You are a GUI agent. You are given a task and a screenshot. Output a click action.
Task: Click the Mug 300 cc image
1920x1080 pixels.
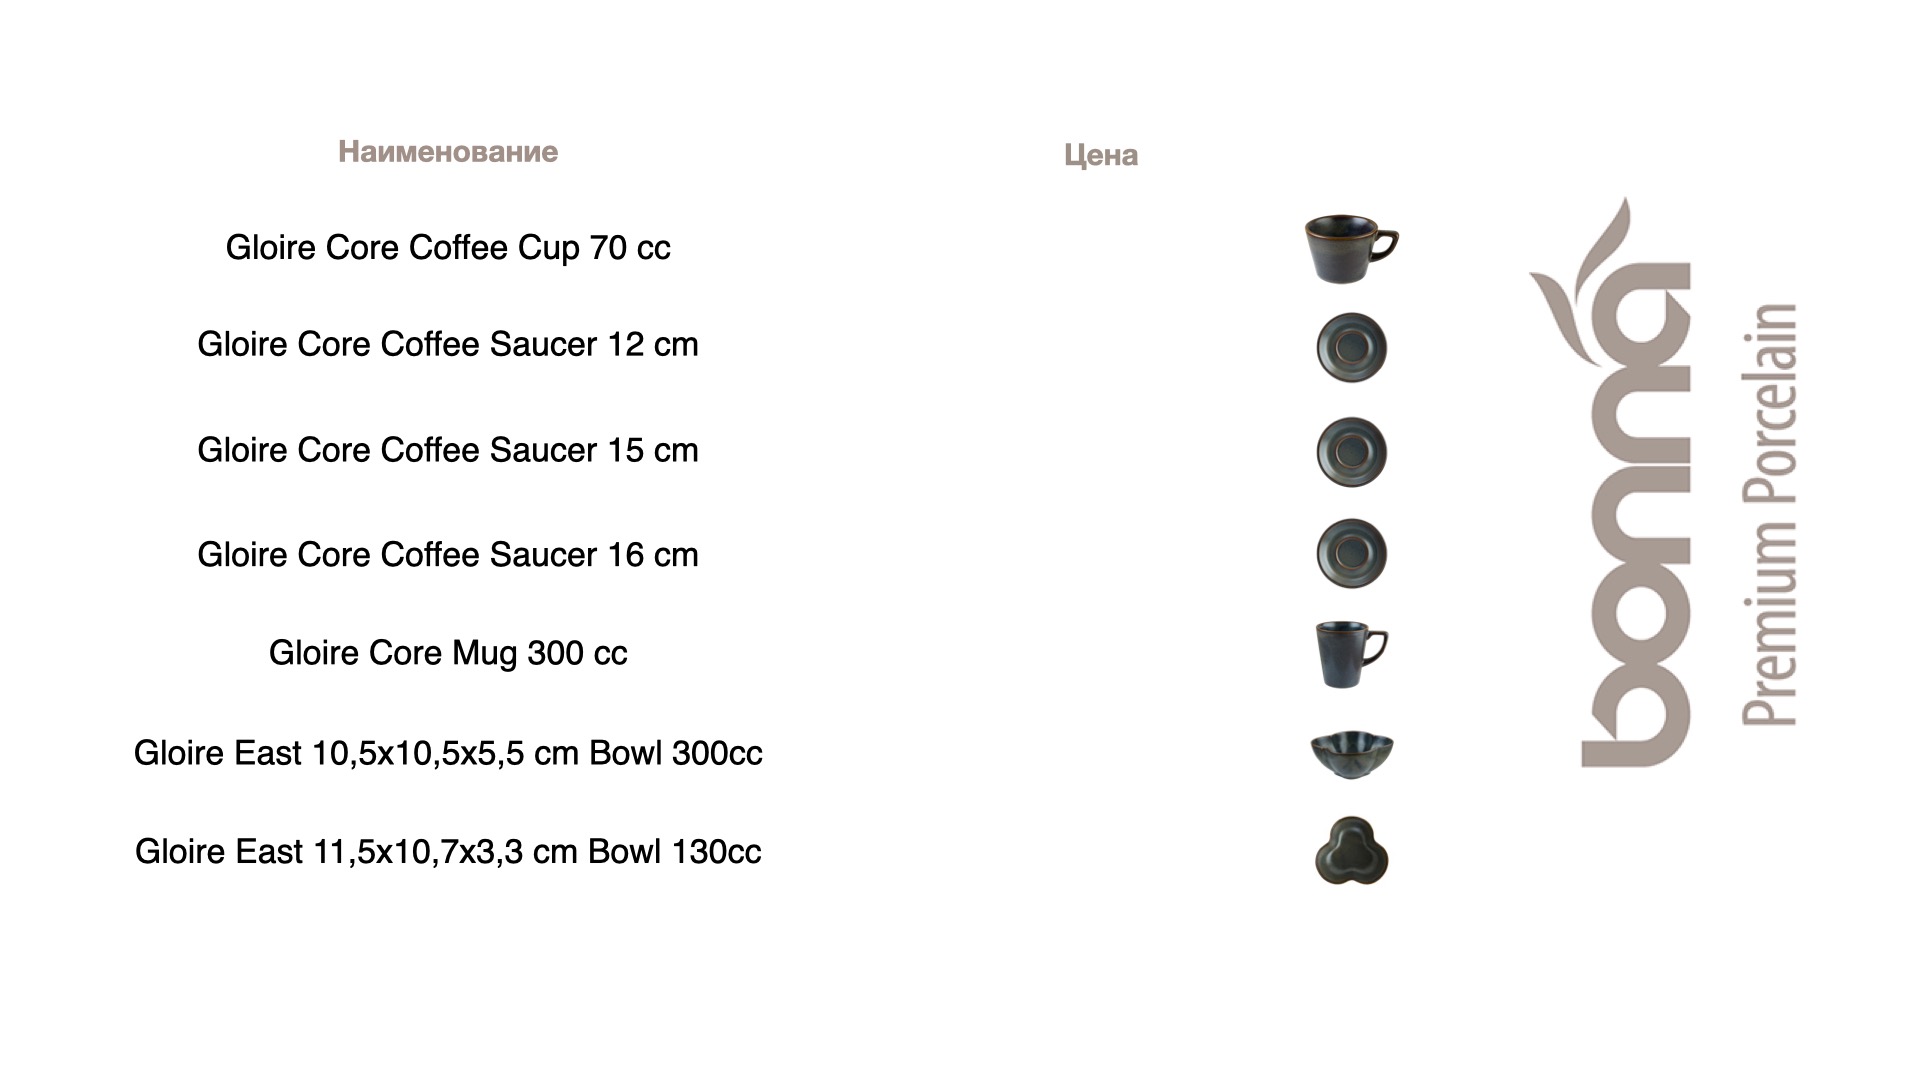tap(1351, 655)
